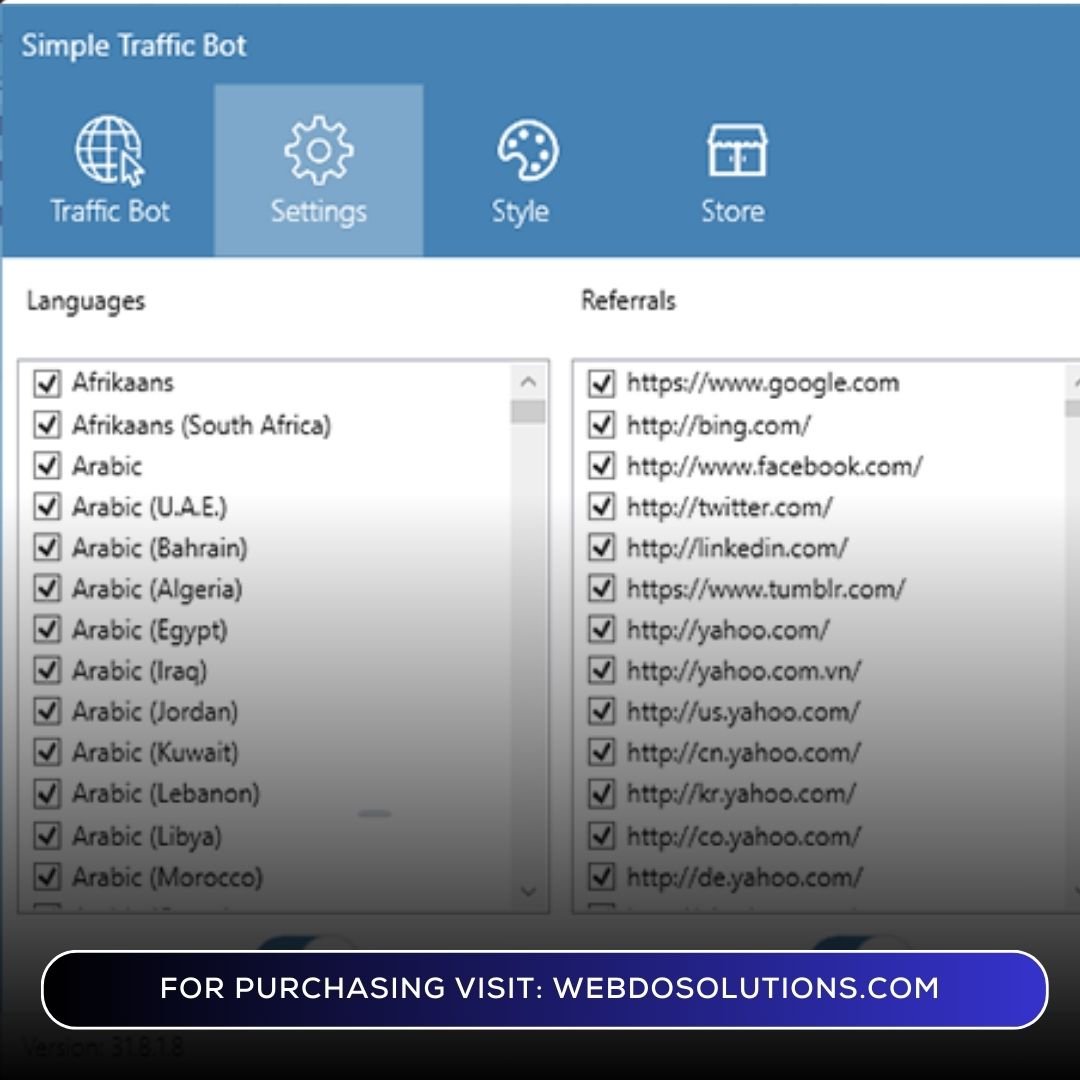The width and height of the screenshot is (1080, 1080).
Task: Toggle the Arabic (Morocco) checkbox
Action: coord(47,877)
